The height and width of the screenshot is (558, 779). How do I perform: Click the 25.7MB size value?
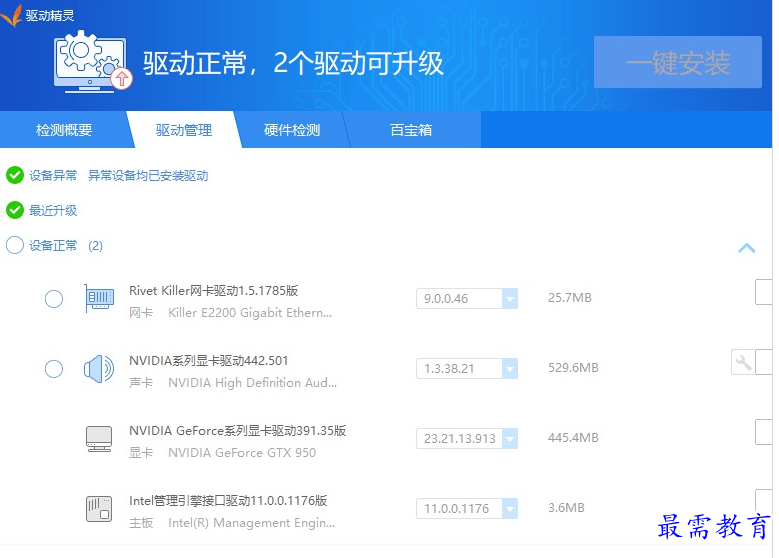point(570,298)
